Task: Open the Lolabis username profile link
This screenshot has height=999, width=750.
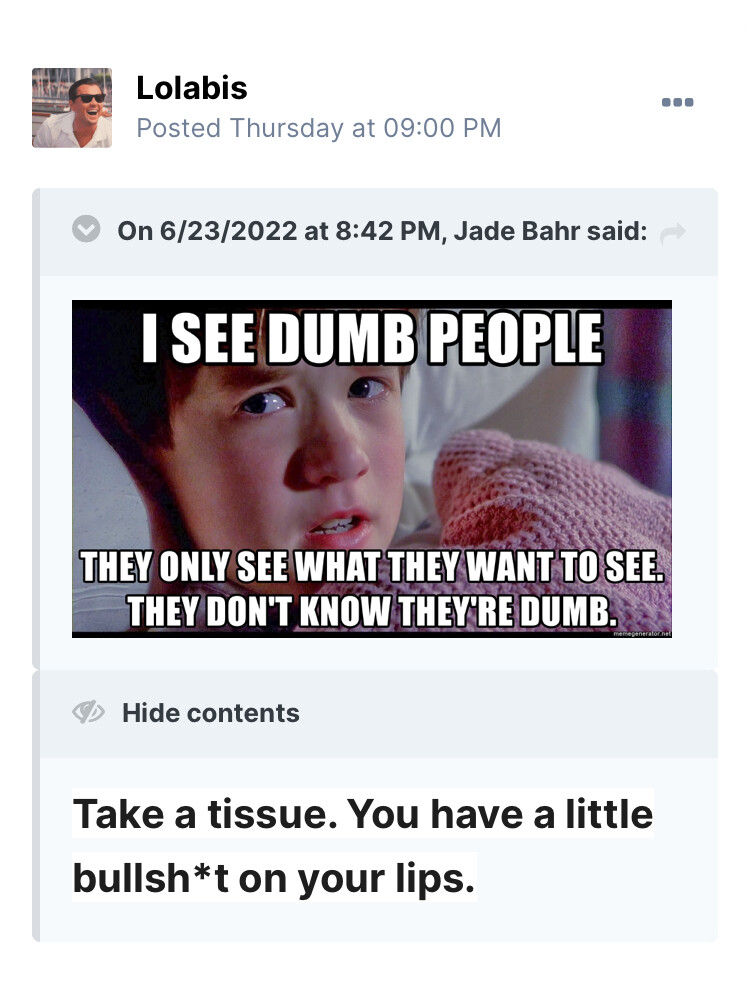Action: pyautogui.click(x=192, y=88)
